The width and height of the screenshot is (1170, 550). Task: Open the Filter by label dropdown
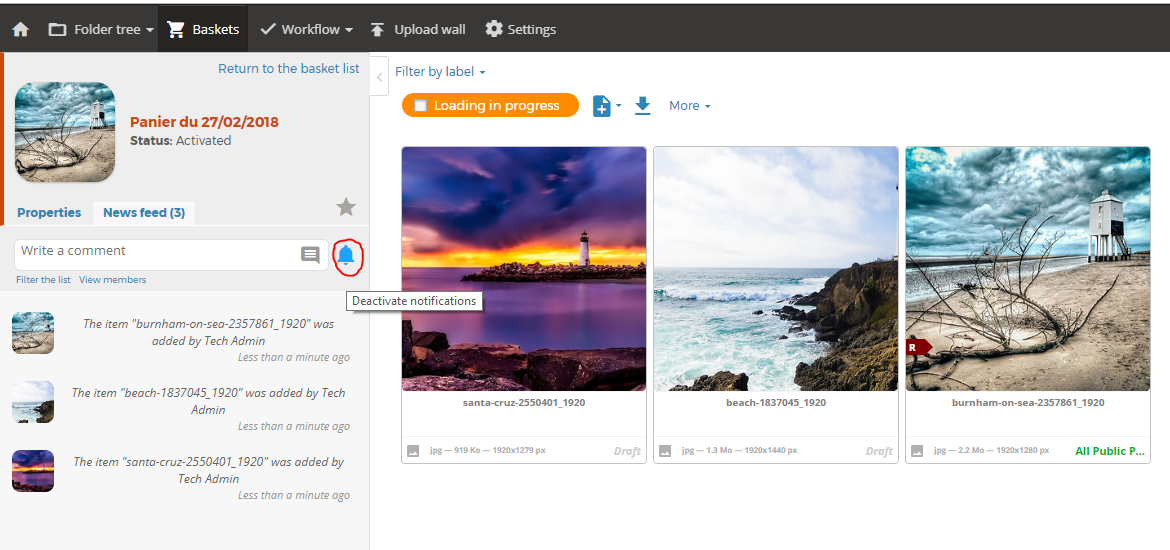click(x=440, y=72)
